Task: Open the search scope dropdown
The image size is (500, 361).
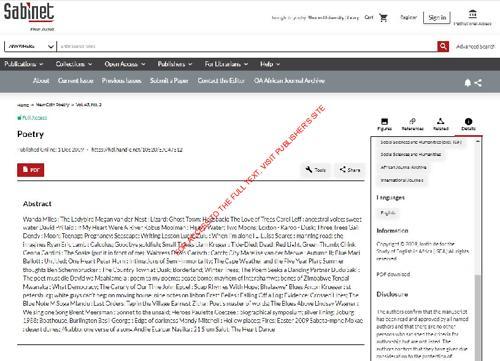Action: (31, 46)
